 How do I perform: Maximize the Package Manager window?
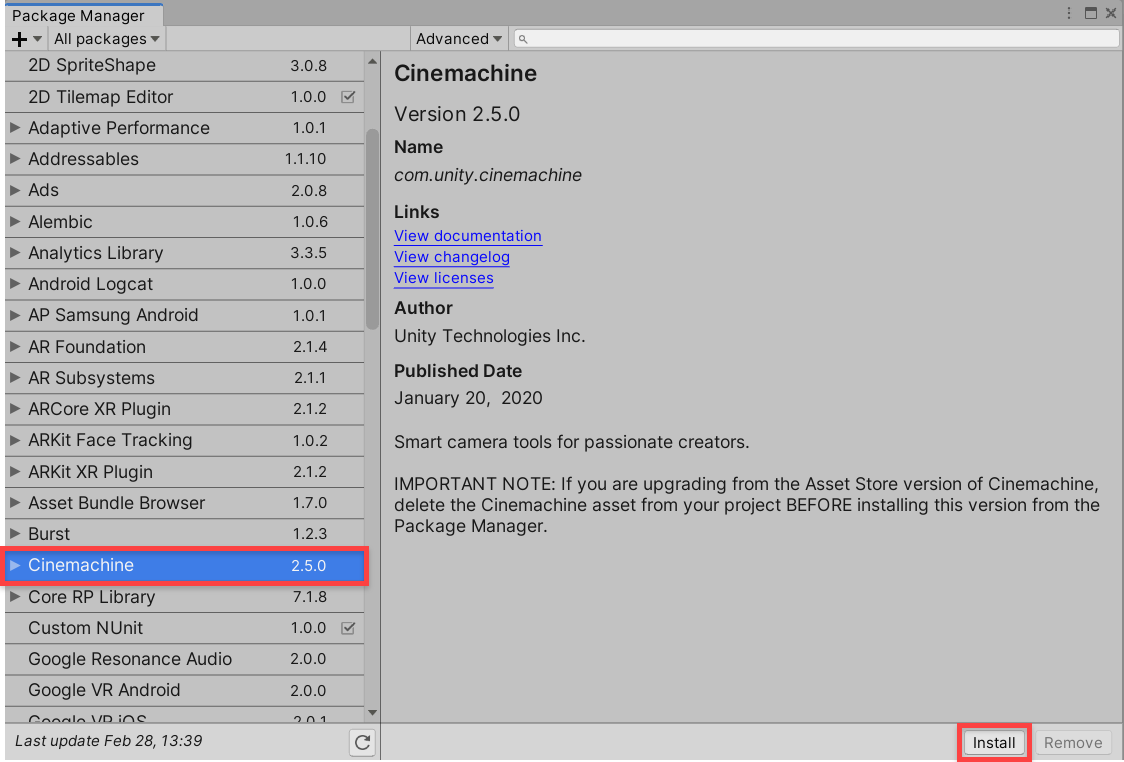tap(1090, 13)
